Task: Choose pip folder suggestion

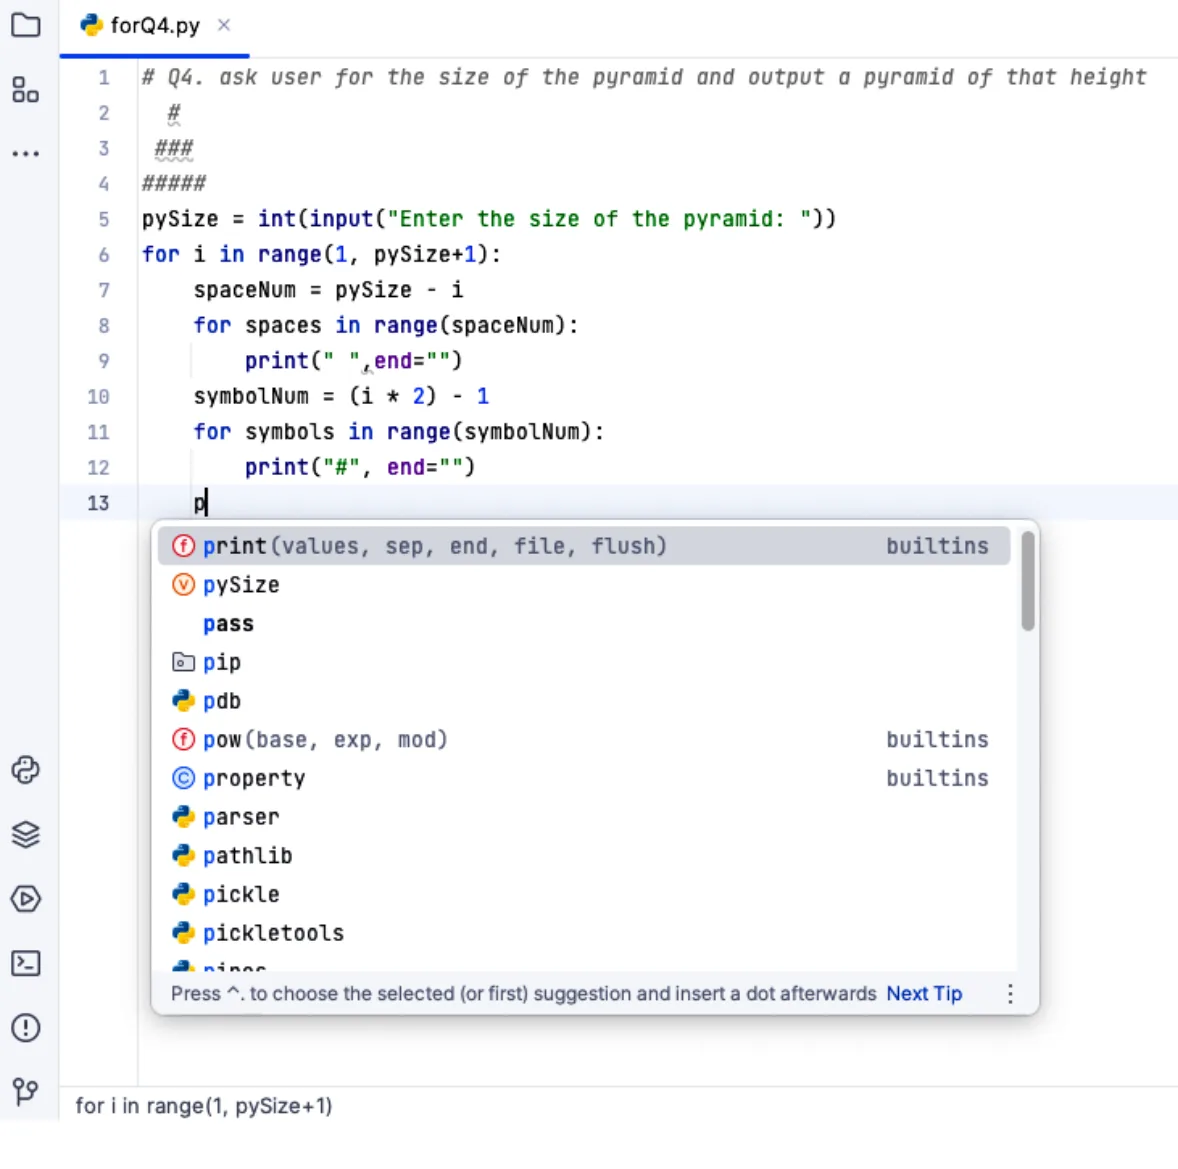Action: pyautogui.click(x=583, y=662)
